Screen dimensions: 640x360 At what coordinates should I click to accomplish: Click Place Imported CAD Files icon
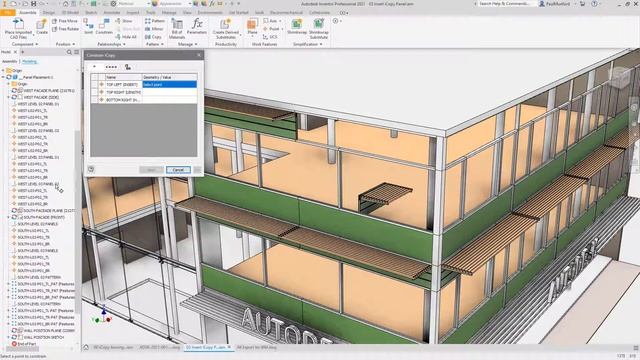pyautogui.click(x=18, y=24)
